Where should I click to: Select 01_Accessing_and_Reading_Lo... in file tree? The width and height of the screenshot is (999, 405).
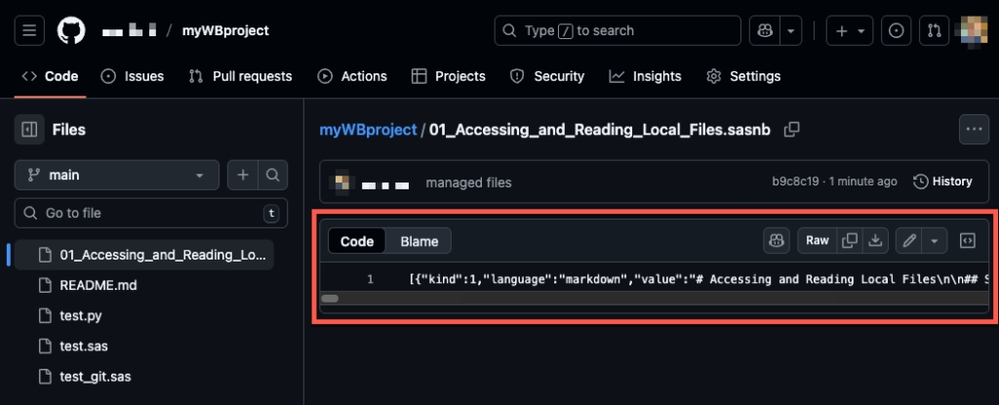coord(144,255)
